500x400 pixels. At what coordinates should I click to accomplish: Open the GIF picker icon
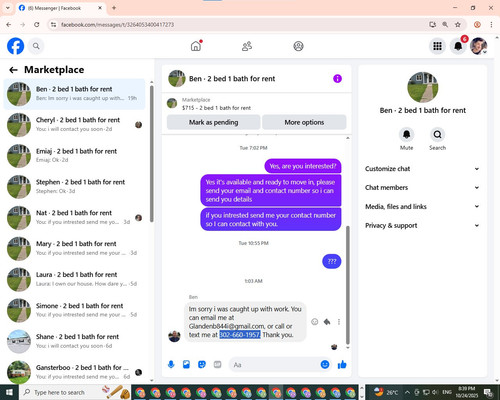coord(217,364)
